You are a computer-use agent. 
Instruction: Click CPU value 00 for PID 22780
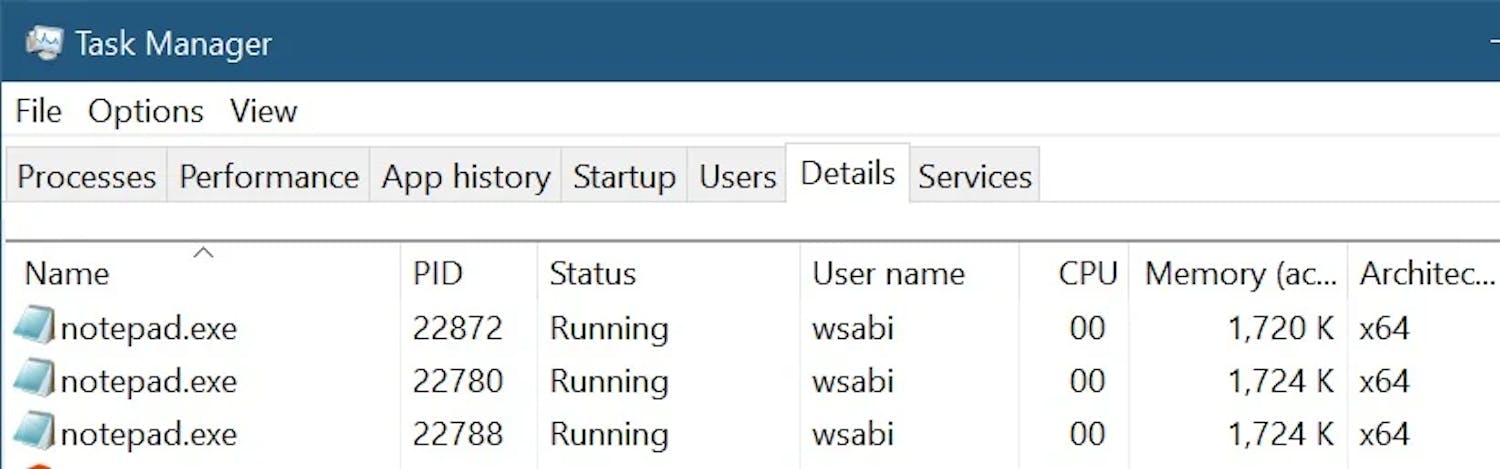click(1087, 381)
